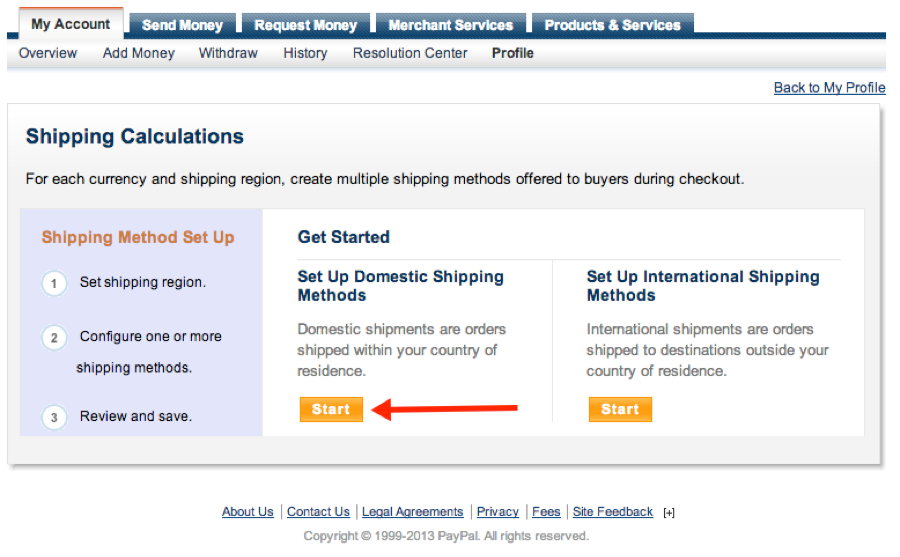This screenshot has width=900, height=557.
Task: Go to the Request Money tab
Action: 306,25
